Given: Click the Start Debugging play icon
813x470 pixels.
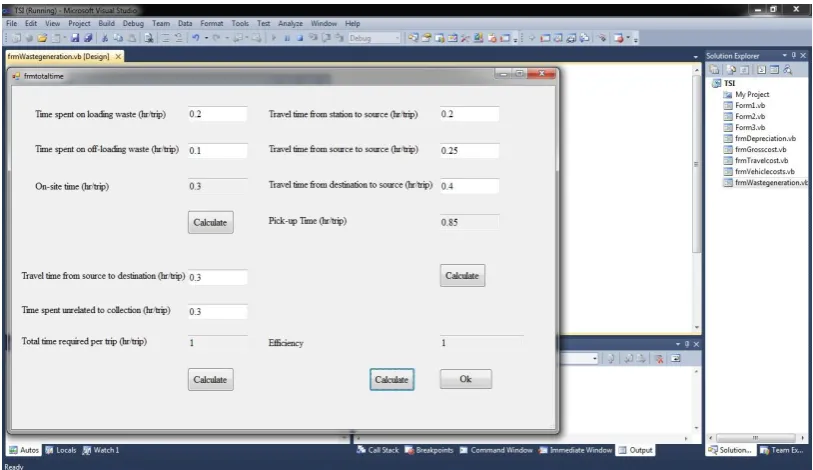Looking at the screenshot, I should tap(274, 38).
